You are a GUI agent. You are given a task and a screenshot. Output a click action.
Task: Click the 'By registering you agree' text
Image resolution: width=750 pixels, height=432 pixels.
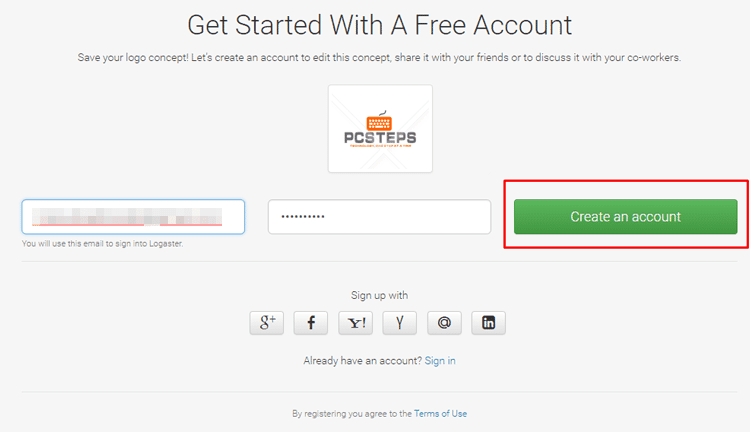pos(352,414)
